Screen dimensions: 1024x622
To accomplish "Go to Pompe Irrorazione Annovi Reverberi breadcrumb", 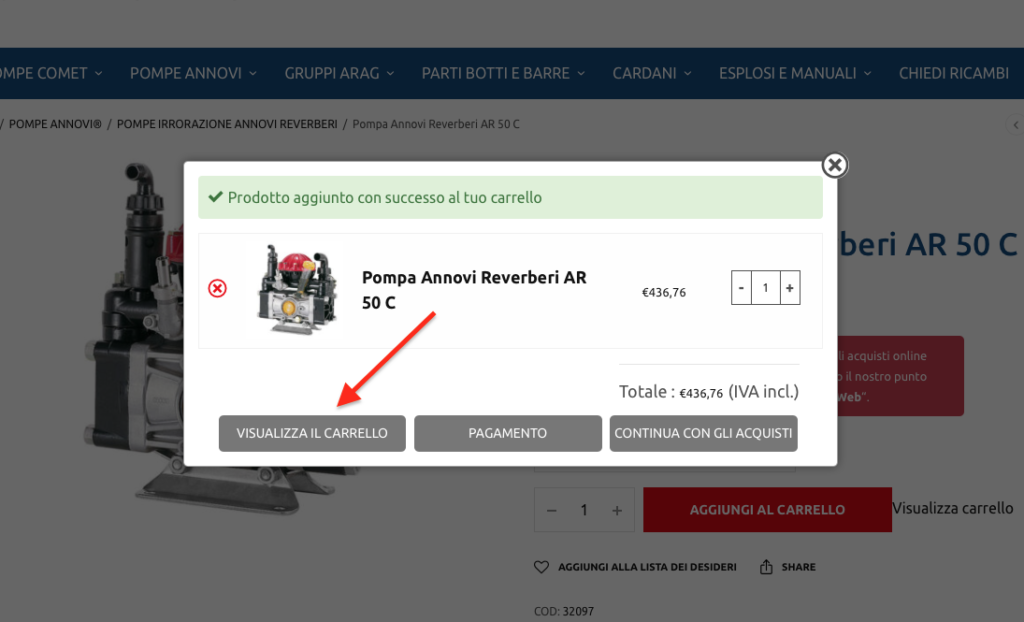I will point(227,124).
